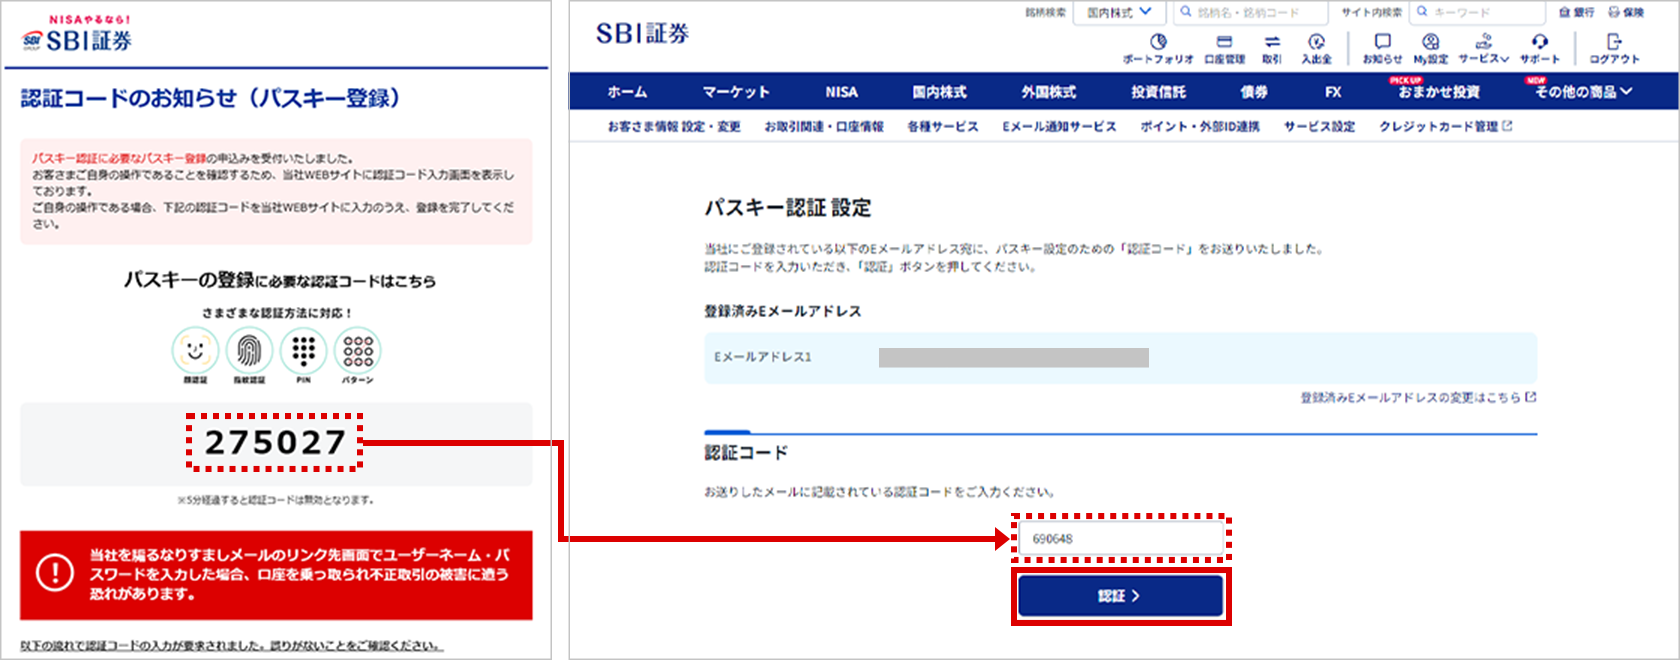Screen dimensions: 1680x660
Task: Expand the その他の商品 navigation menu
Action: pos(1583,92)
